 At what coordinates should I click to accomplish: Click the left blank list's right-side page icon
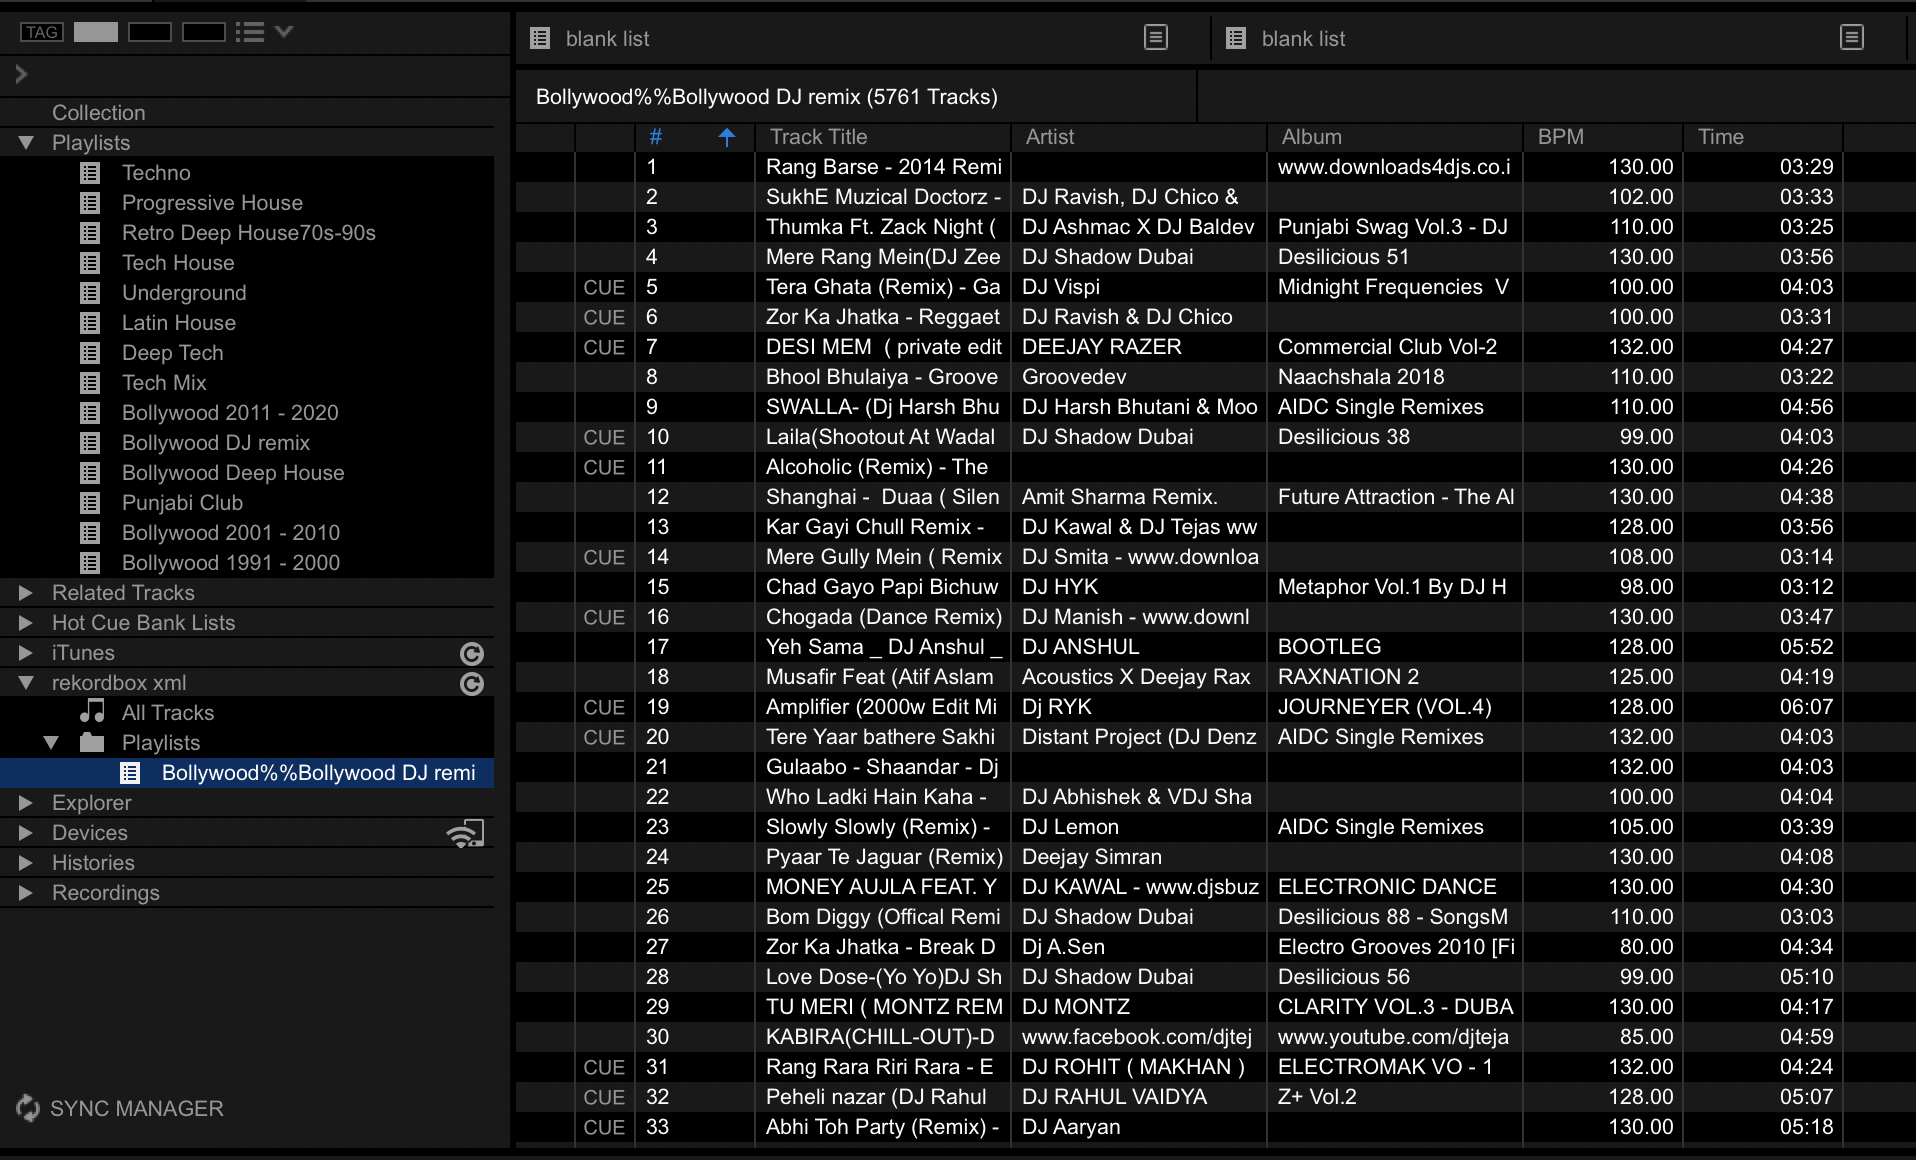click(1155, 38)
